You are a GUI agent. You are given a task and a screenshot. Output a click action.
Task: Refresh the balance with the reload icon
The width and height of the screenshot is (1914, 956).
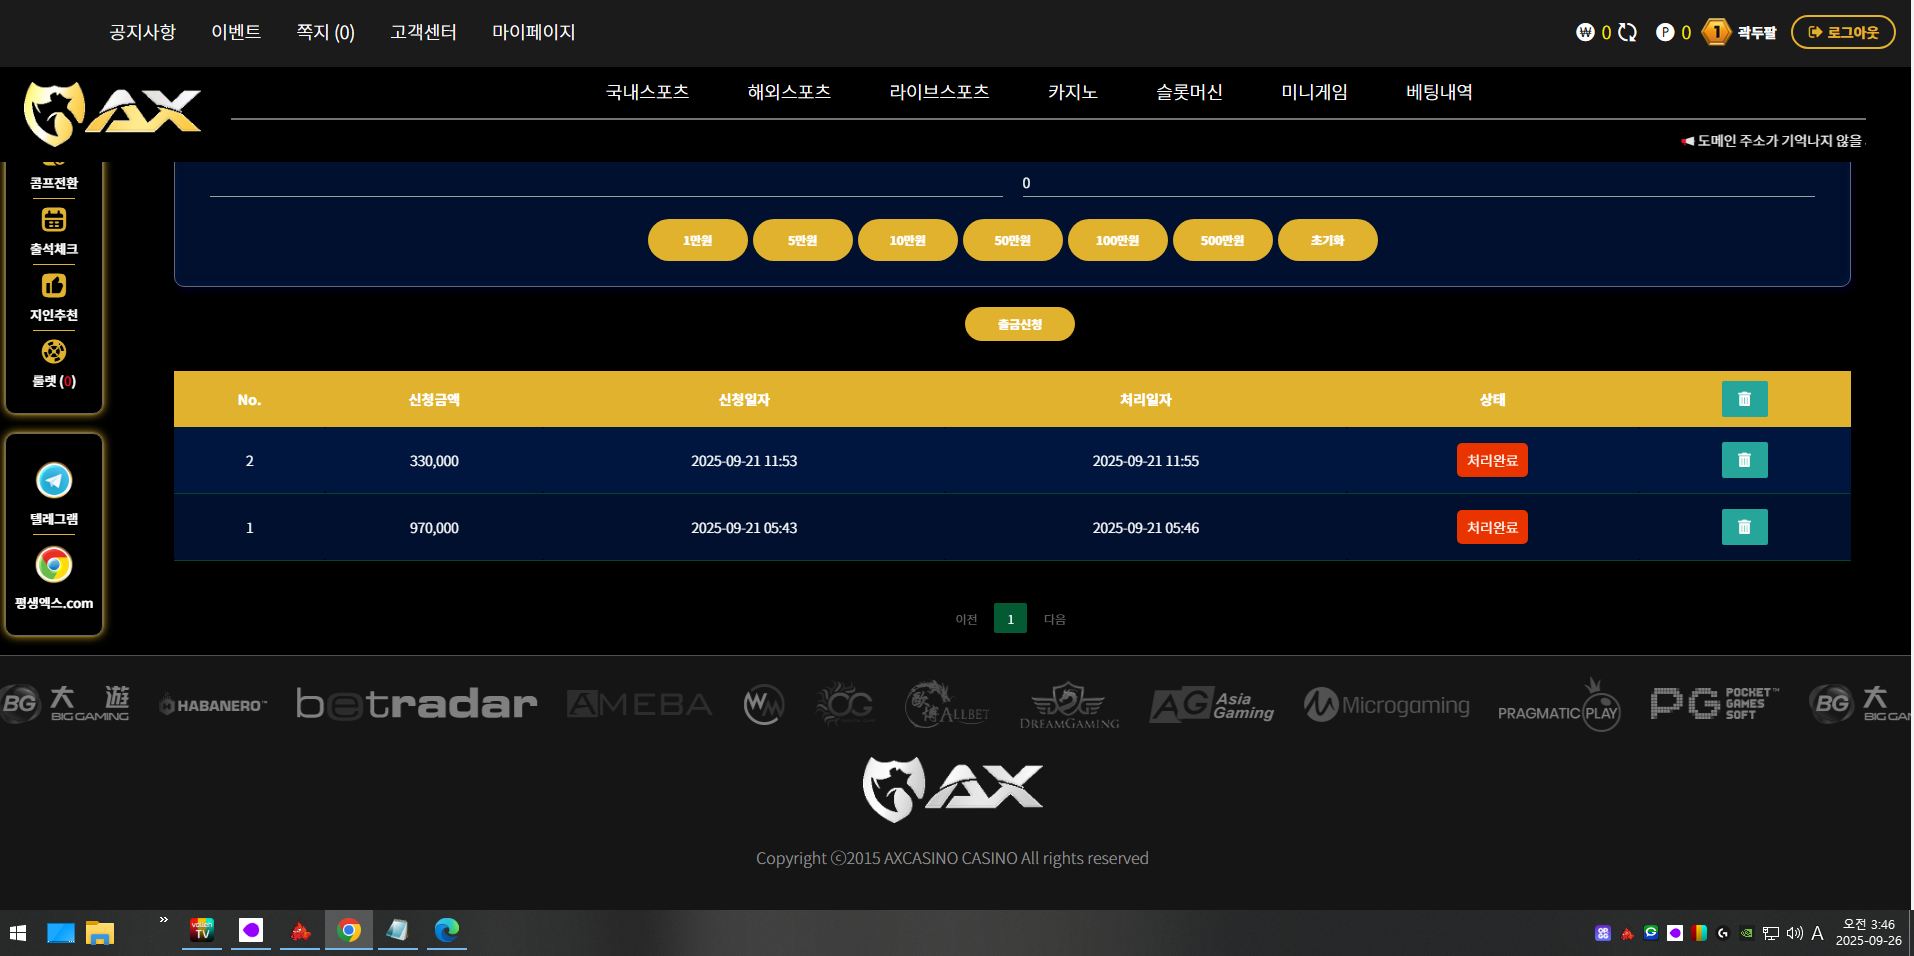(x=1627, y=32)
